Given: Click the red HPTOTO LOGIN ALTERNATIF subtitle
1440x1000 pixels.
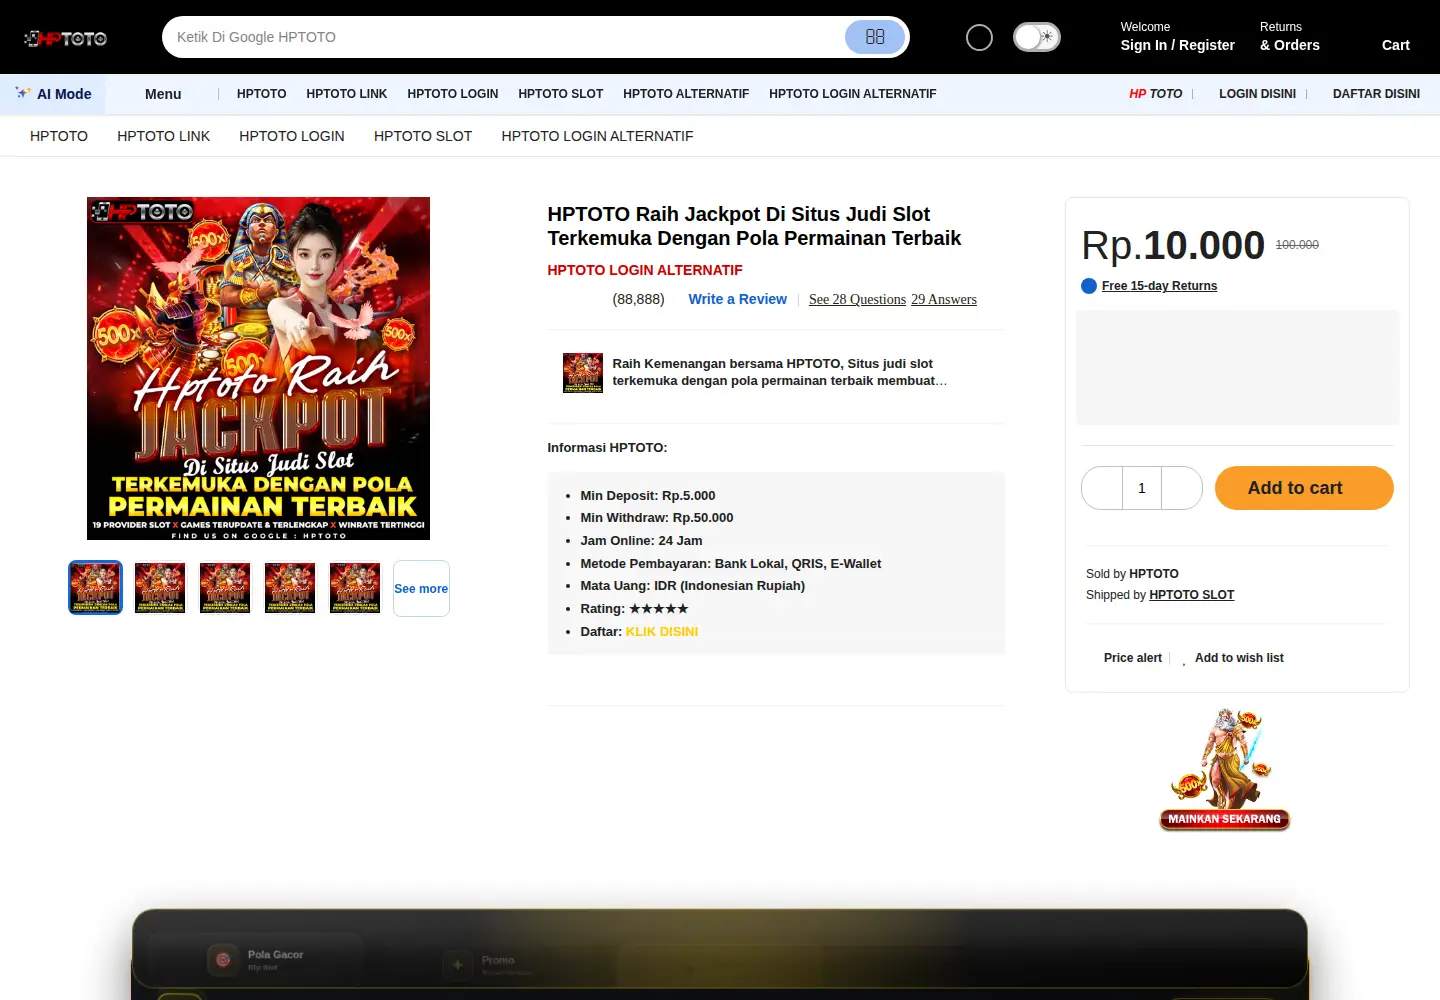Looking at the screenshot, I should point(645,270).
